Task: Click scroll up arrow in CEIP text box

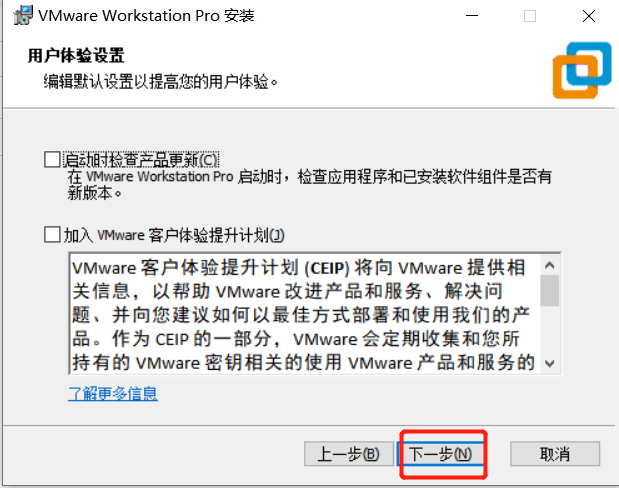Action: 550,265
